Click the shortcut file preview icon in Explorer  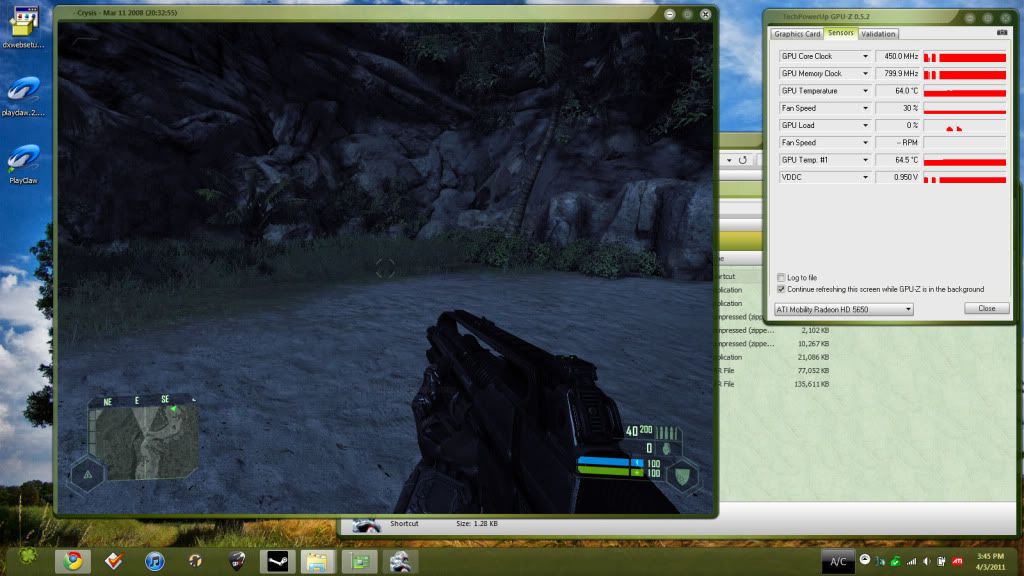pos(366,526)
